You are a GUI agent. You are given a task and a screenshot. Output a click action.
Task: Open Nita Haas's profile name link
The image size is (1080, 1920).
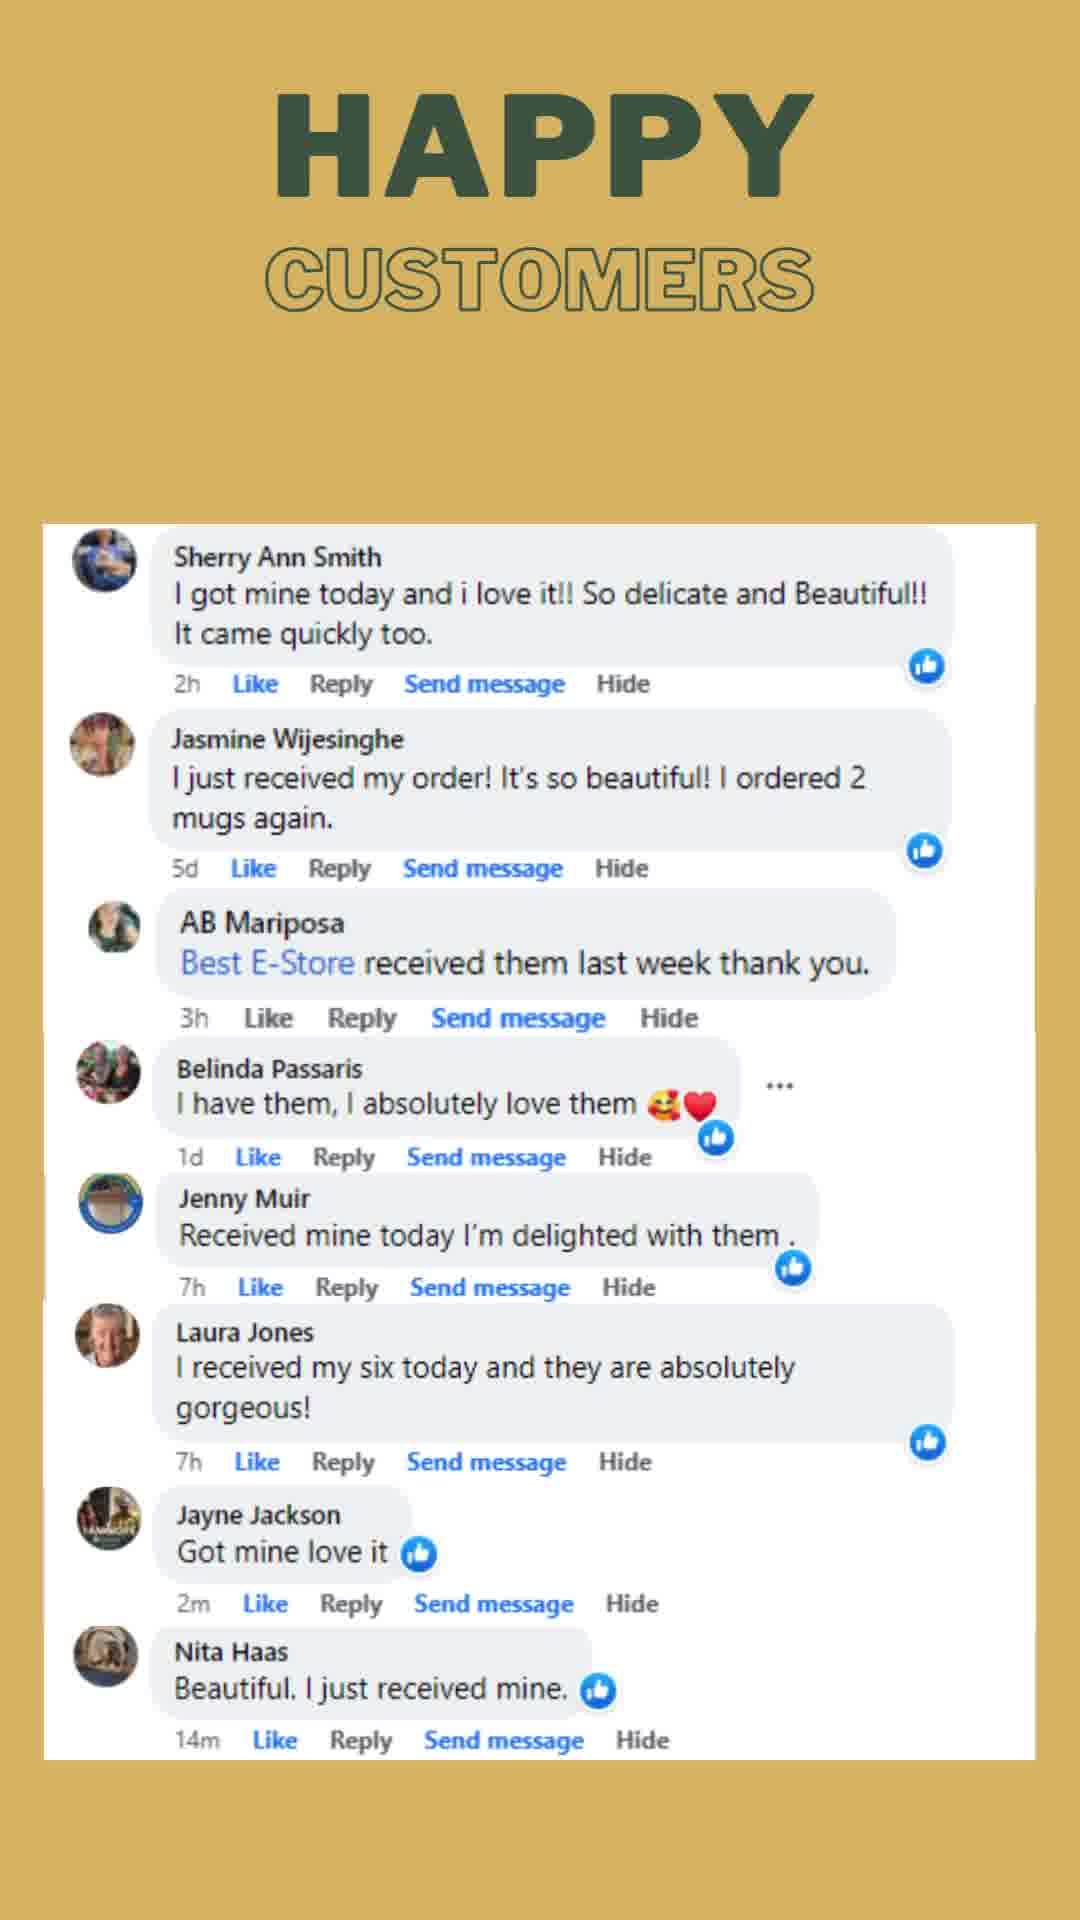tap(231, 1652)
